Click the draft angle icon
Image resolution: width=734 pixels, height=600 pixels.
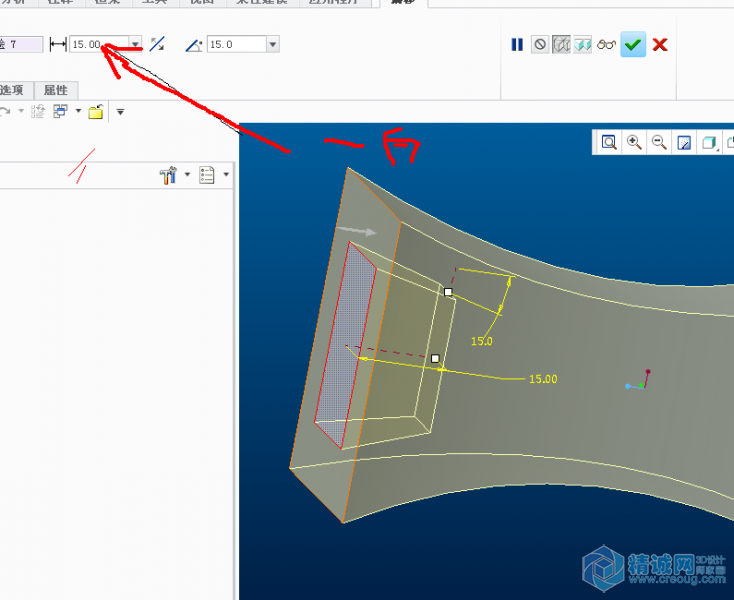pyautogui.click(x=194, y=45)
